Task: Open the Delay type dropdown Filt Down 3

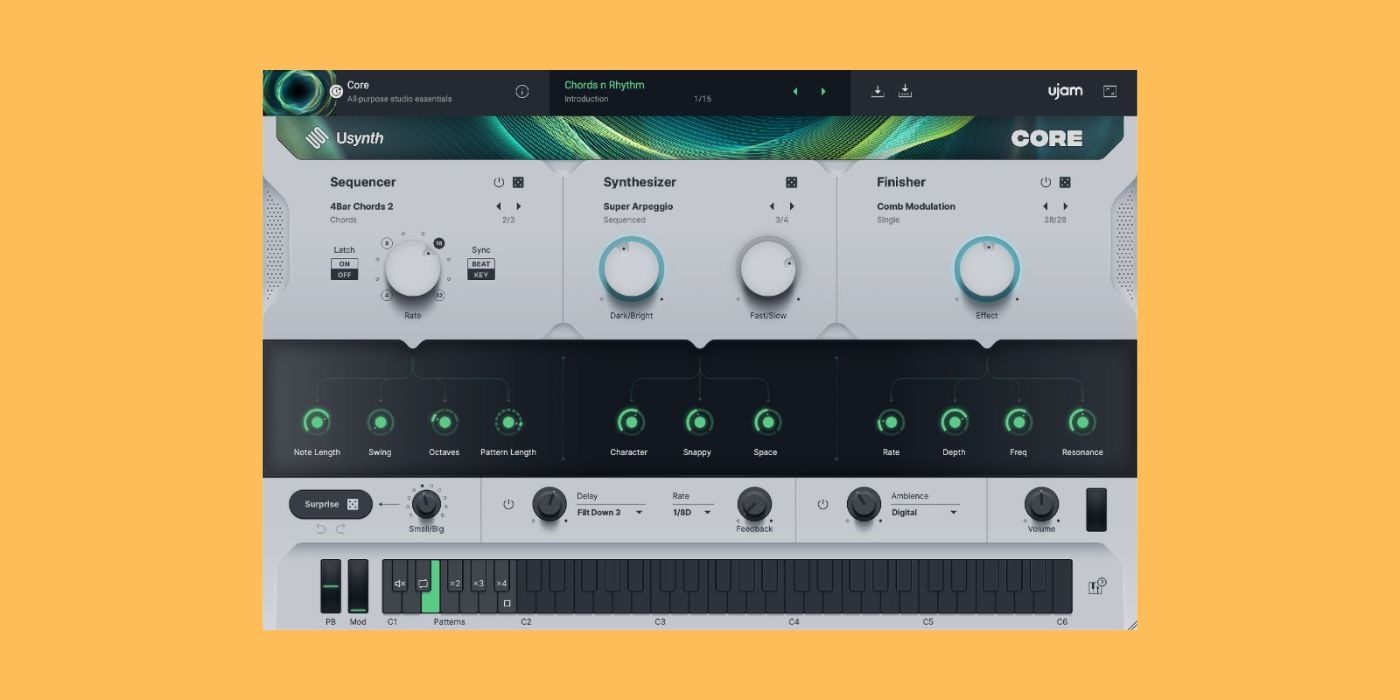Action: pos(611,512)
